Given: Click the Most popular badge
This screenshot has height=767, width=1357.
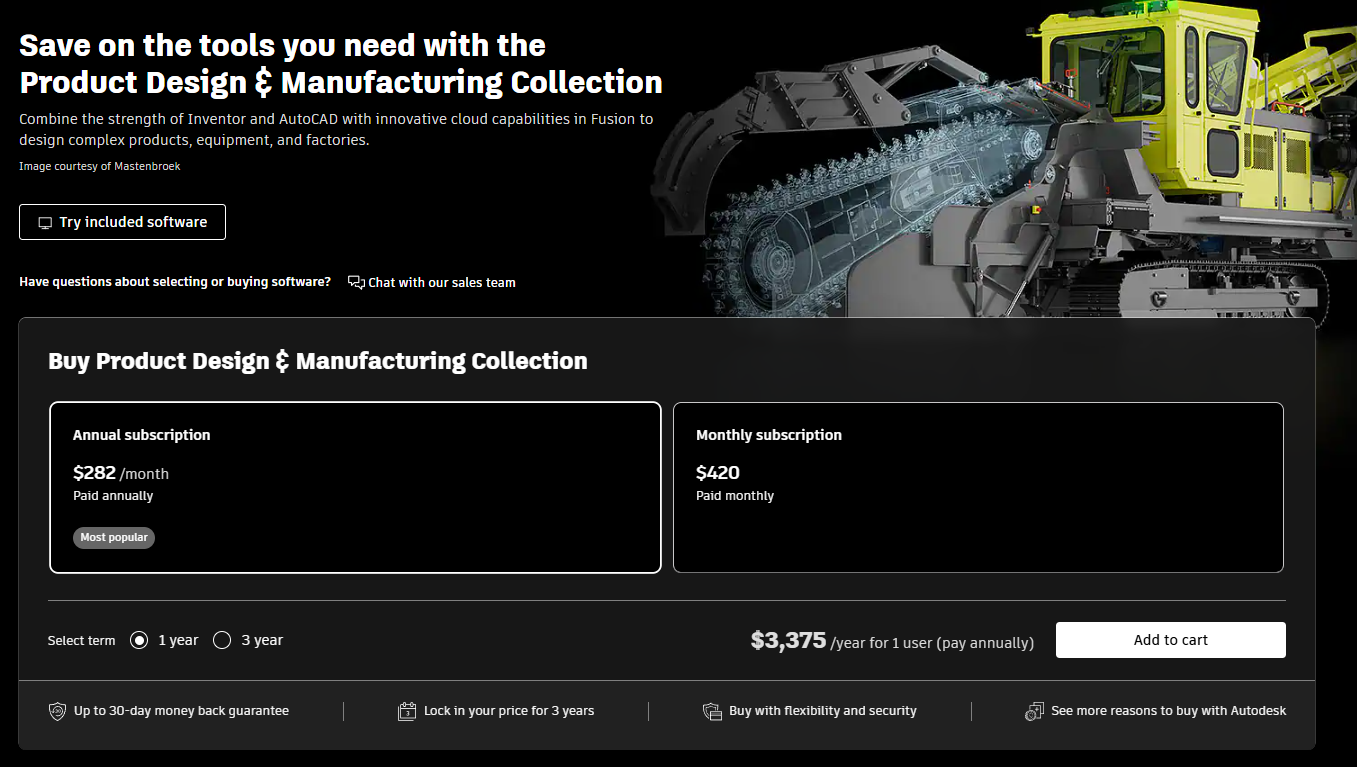Looking at the screenshot, I should coord(114,537).
